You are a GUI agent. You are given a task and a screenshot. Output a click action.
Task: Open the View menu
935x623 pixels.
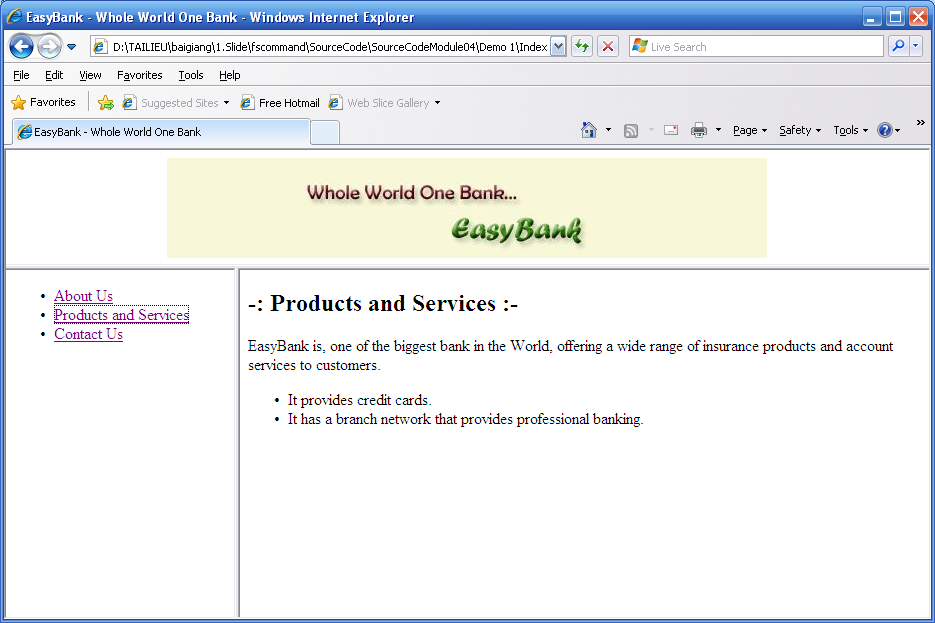click(90, 75)
